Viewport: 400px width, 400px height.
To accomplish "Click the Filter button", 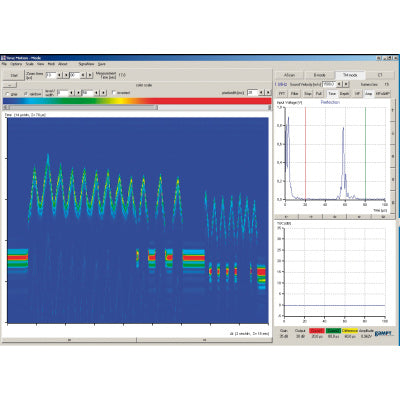I will pyautogui.click(x=294, y=94).
